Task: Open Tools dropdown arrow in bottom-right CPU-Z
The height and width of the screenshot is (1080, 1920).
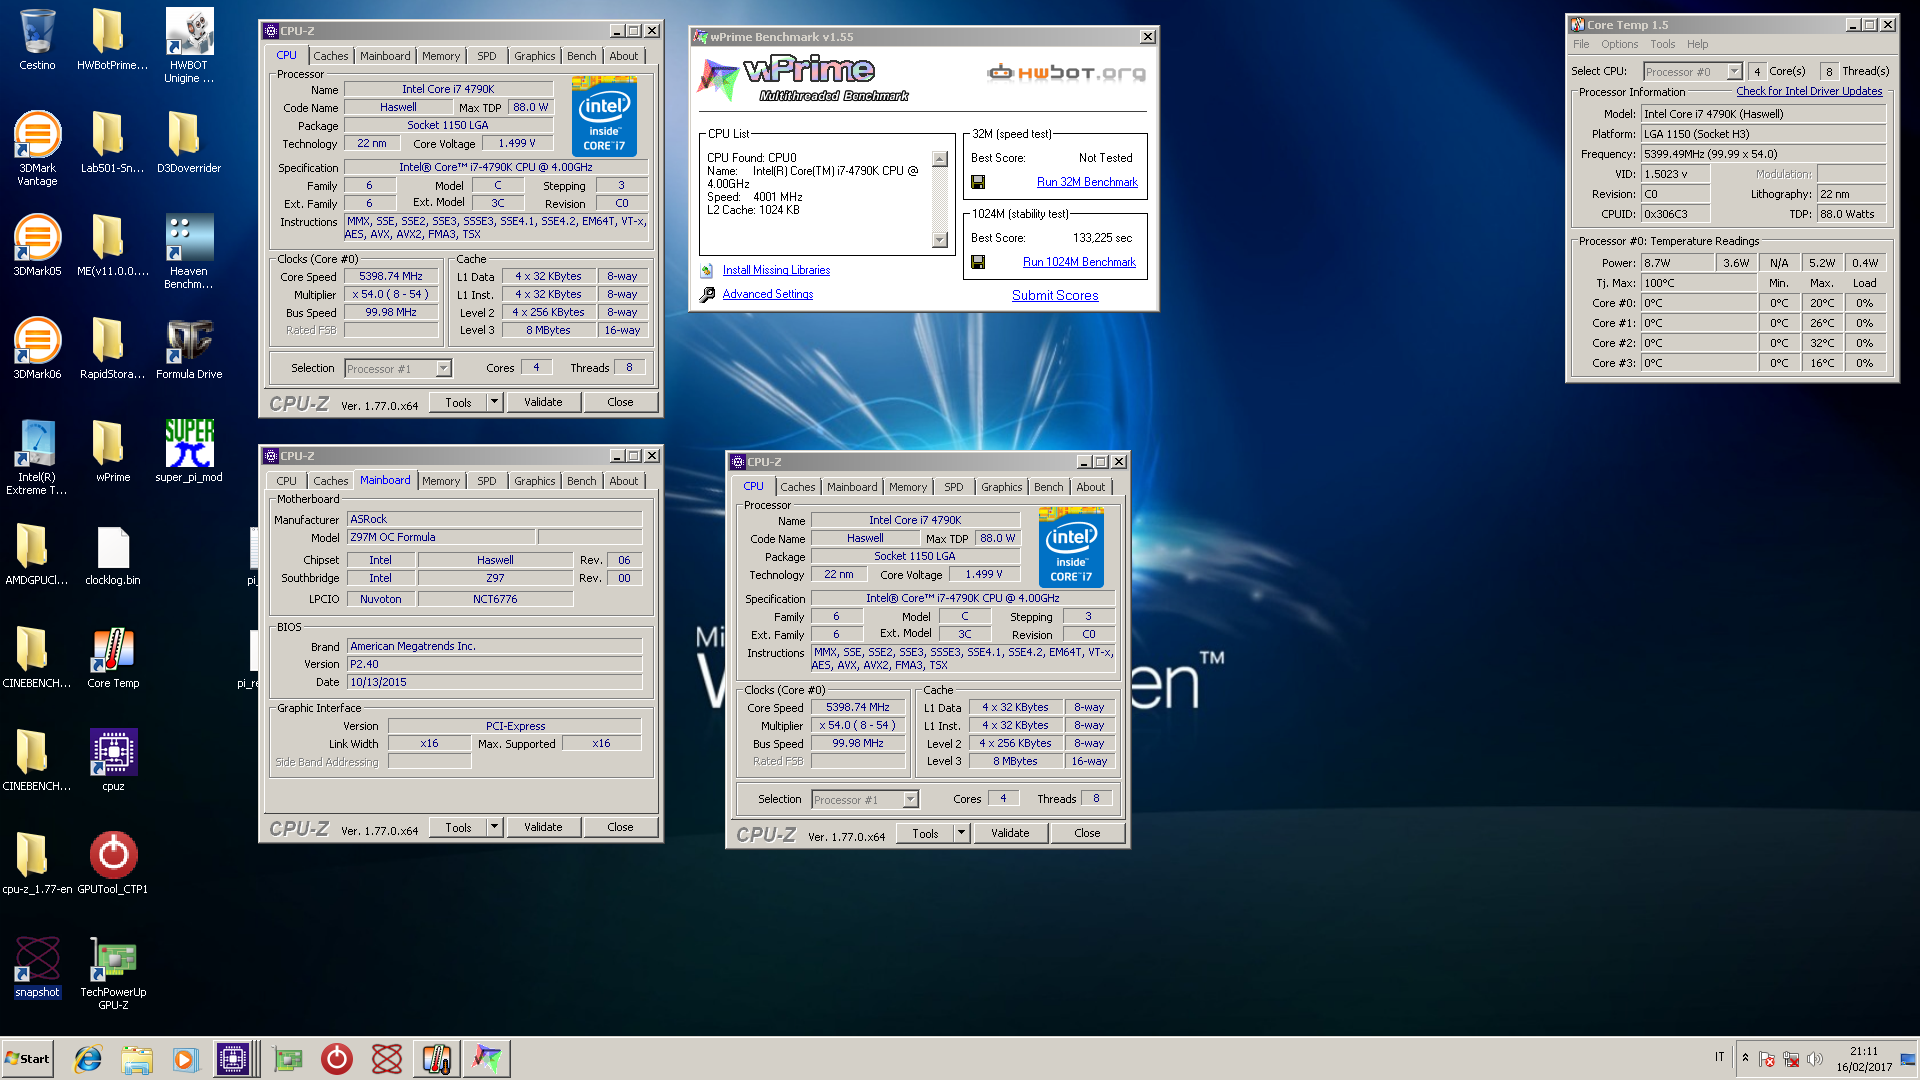Action: coord(961,833)
